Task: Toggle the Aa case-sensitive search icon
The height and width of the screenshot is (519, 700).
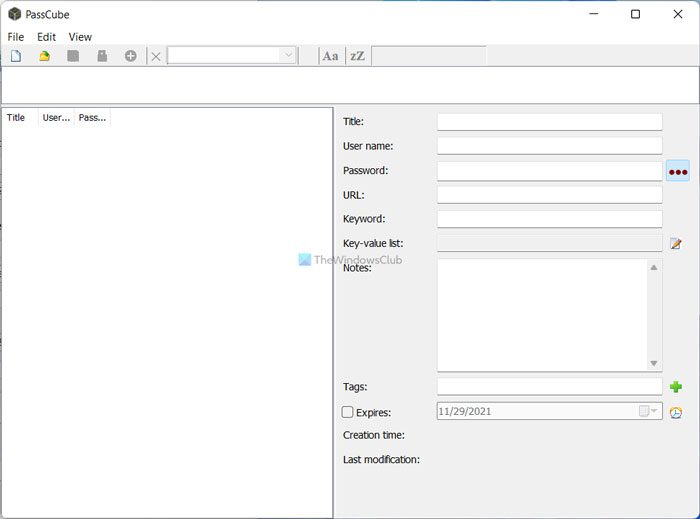Action: point(330,56)
